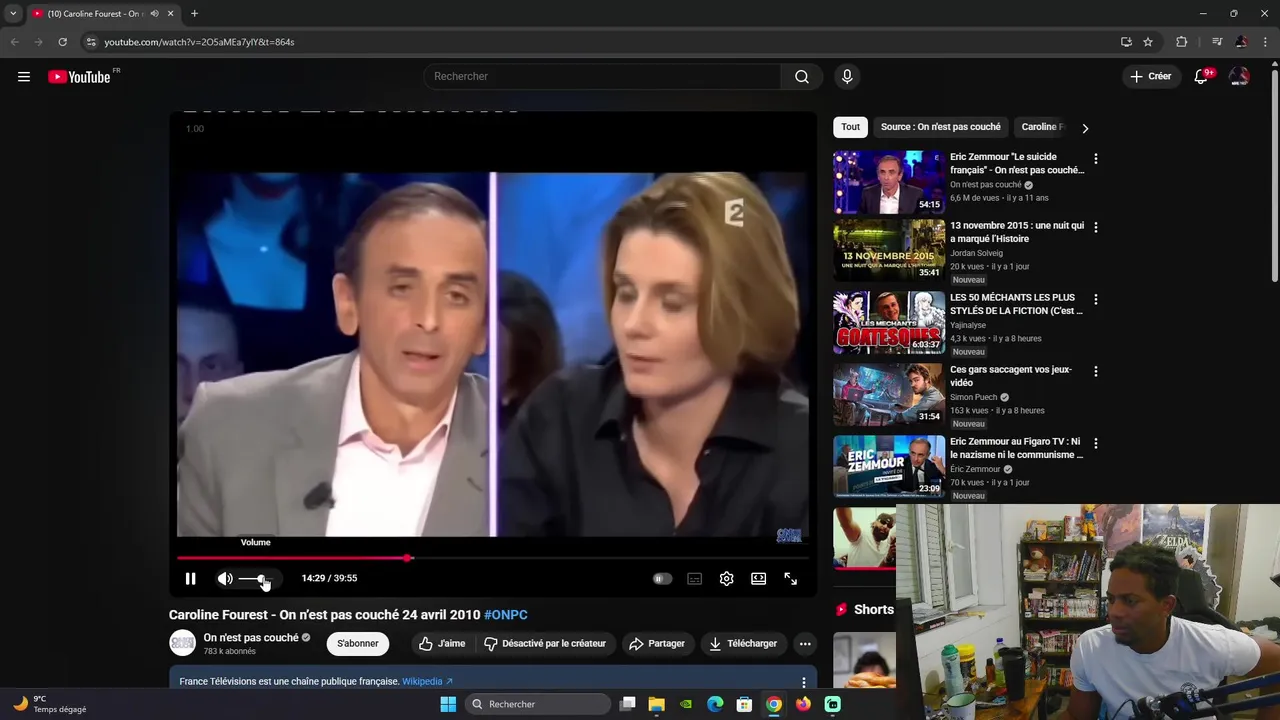Open the France Télévisions info panel options
Viewport: 1280px width, 720px height.
pos(803,682)
